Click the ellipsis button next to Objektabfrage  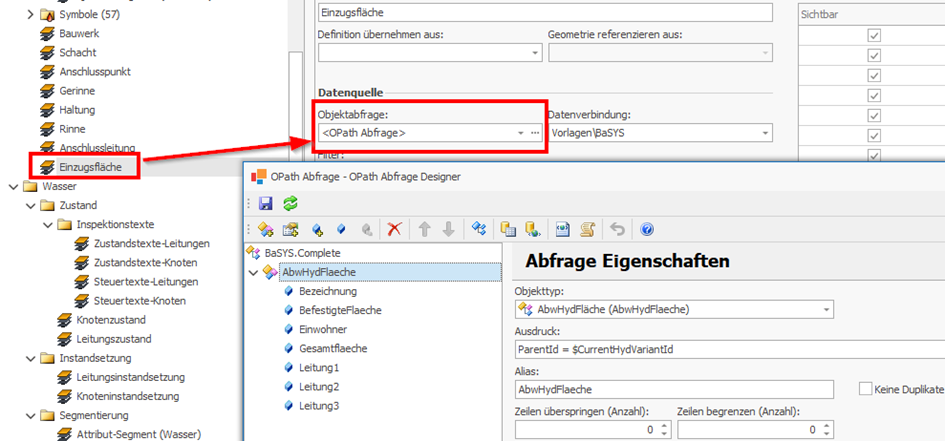pos(535,133)
